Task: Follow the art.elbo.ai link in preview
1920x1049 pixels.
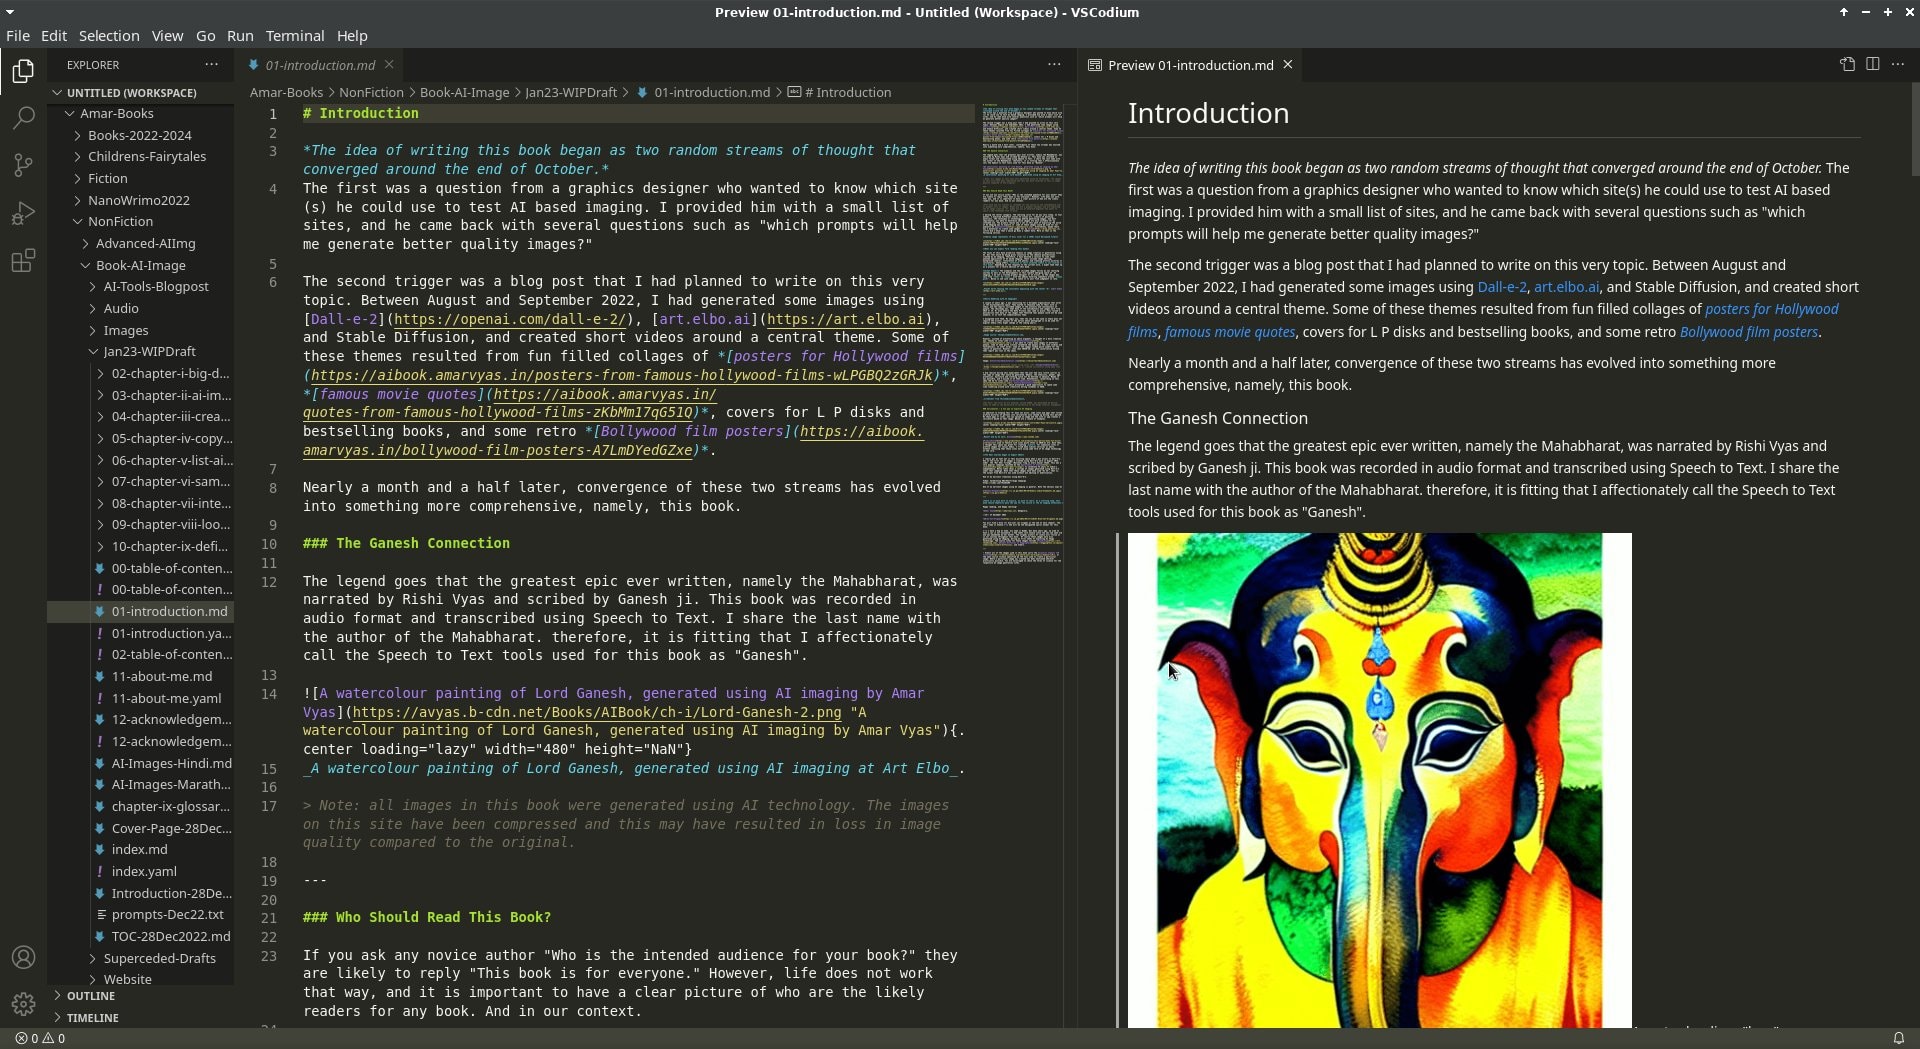Action: (x=1566, y=287)
